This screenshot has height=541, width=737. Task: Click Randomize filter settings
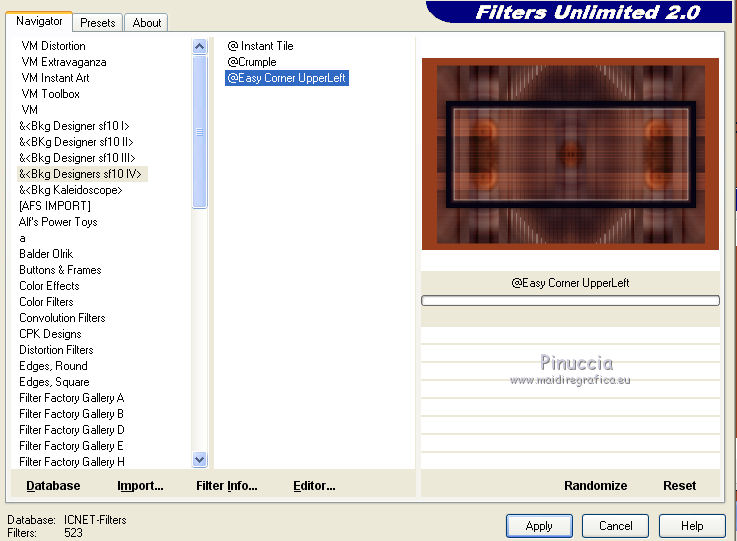coord(596,486)
